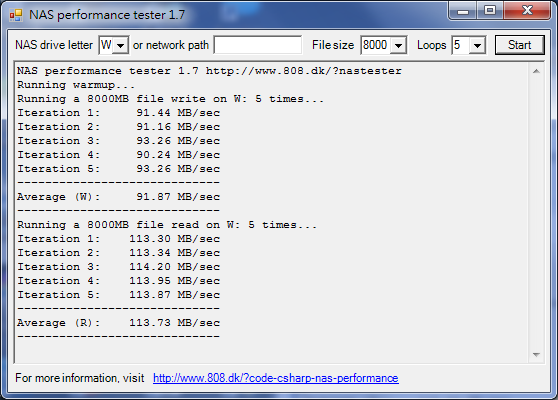Click the Average (W) 91.87 MB/sec line
The height and width of the screenshot is (400, 558).
click(119, 197)
